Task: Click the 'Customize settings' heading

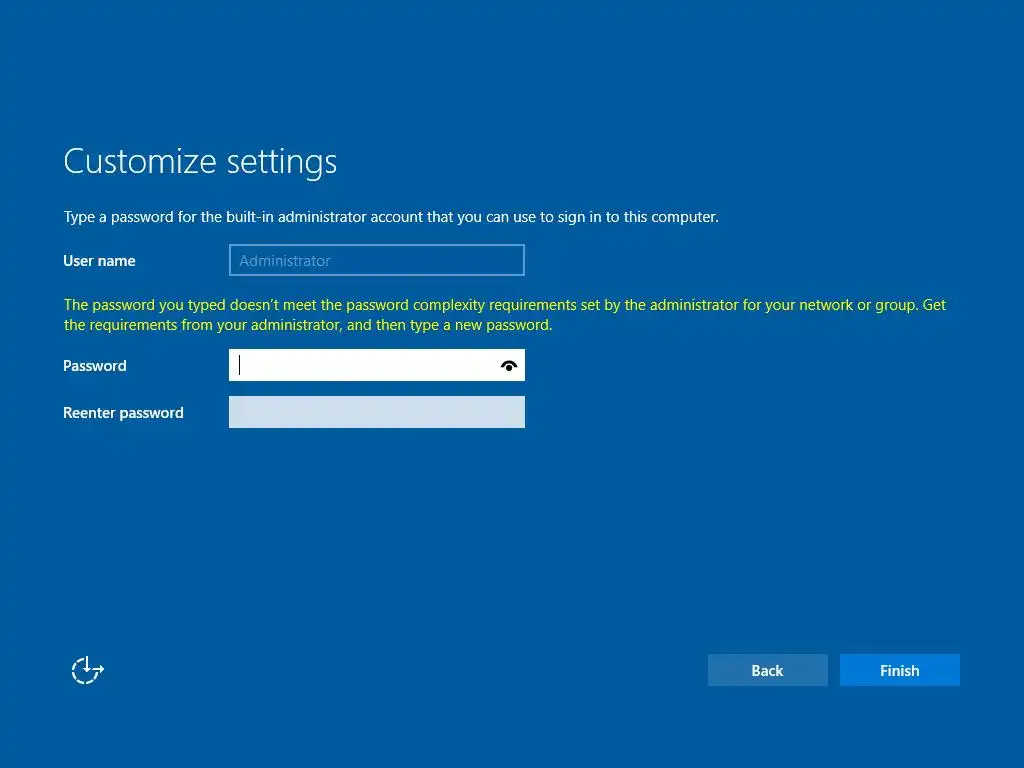Action: pos(200,161)
